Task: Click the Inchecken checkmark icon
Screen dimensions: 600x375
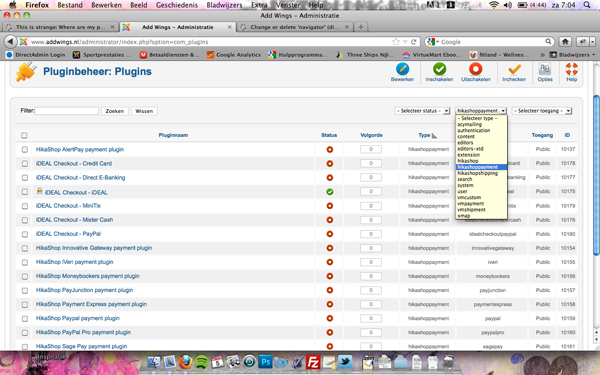Action: (x=514, y=69)
